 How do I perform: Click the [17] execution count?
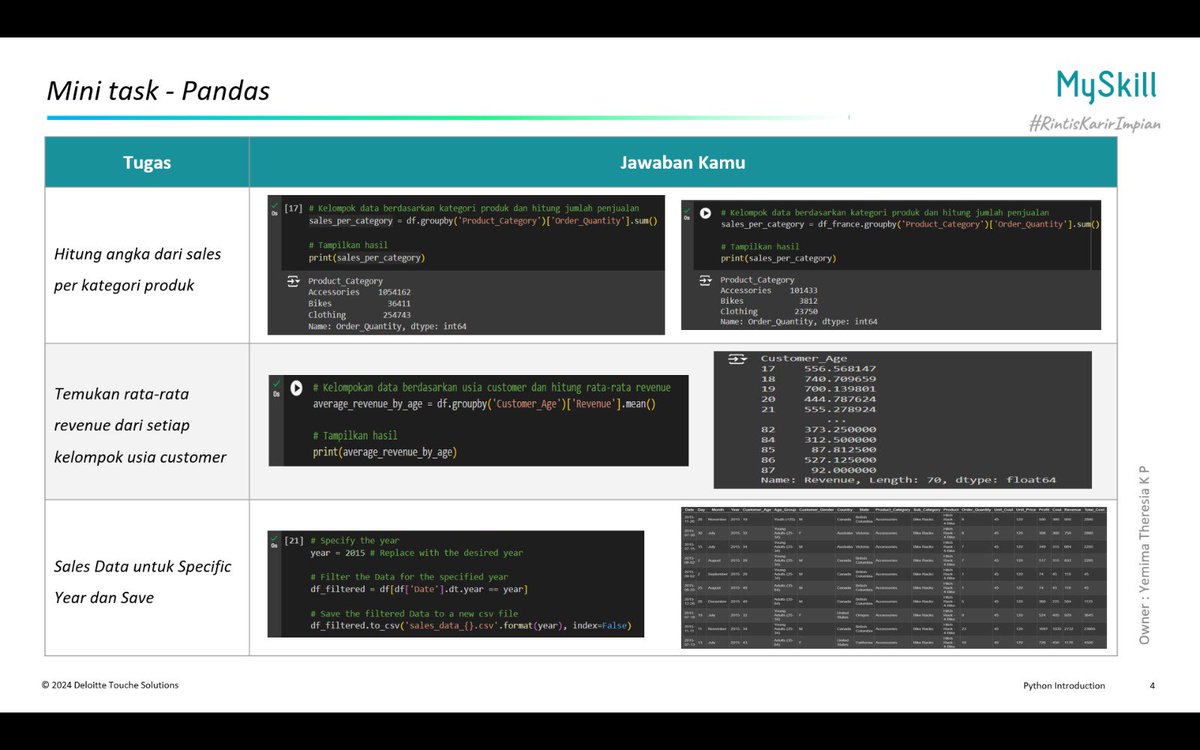pyautogui.click(x=293, y=208)
